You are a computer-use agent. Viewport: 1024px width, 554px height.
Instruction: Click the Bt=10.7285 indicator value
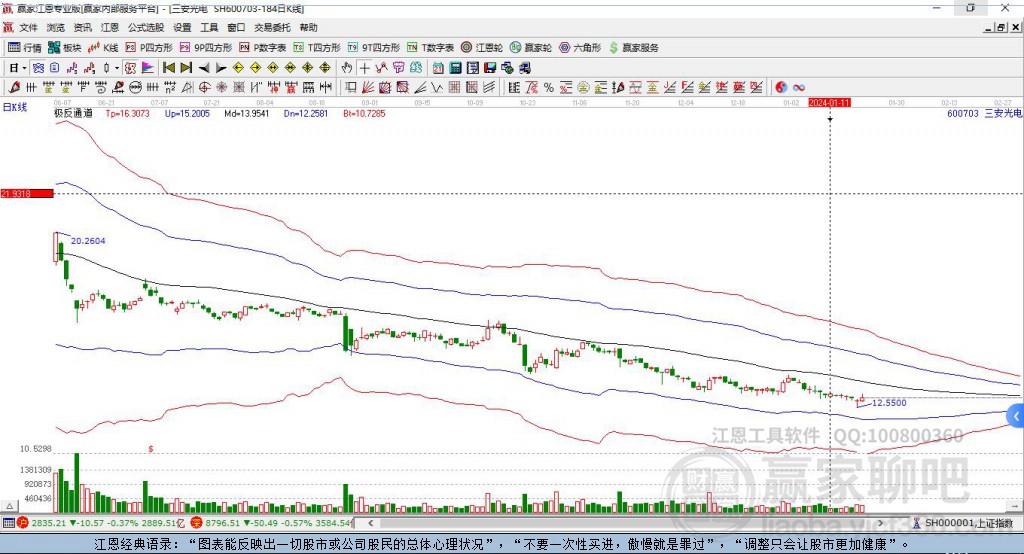364,113
